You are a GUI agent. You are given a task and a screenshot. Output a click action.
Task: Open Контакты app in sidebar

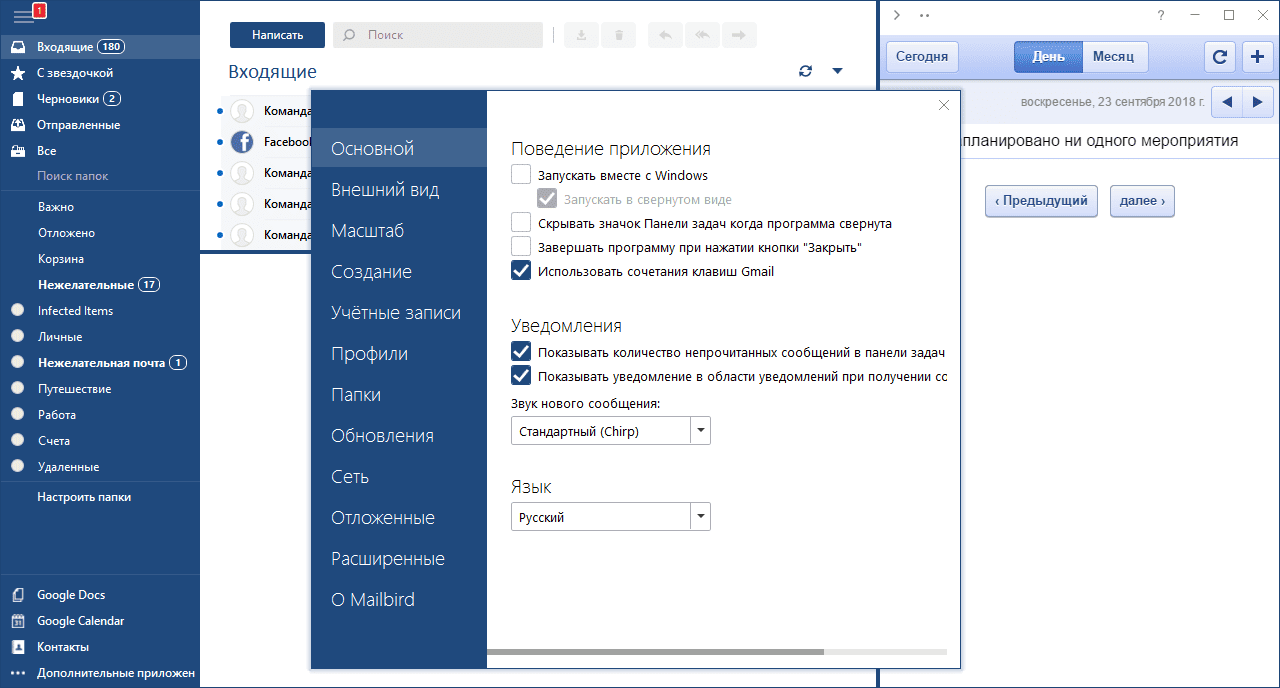[63, 647]
